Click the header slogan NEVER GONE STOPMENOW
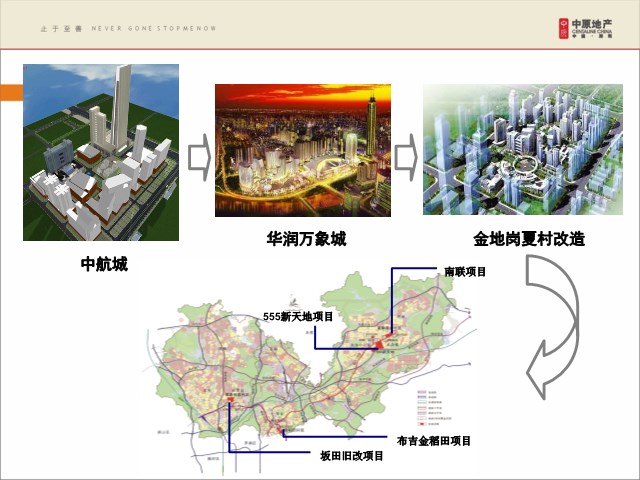Screen dimensions: 640x480 point(154,29)
